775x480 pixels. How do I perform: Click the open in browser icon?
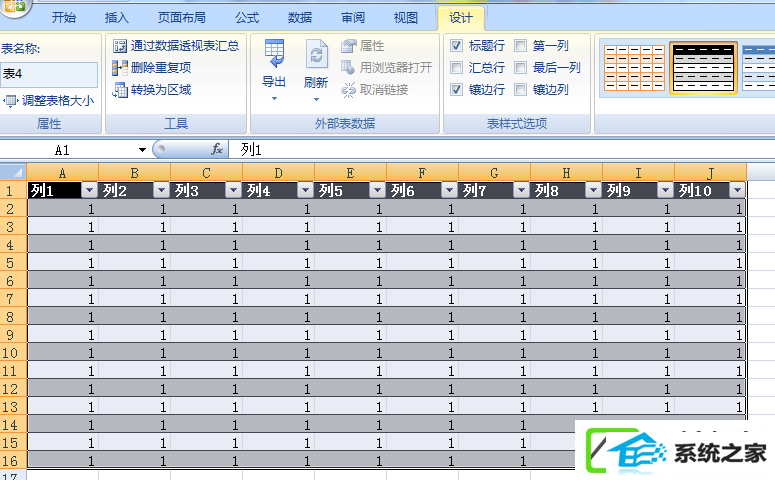tap(348, 68)
